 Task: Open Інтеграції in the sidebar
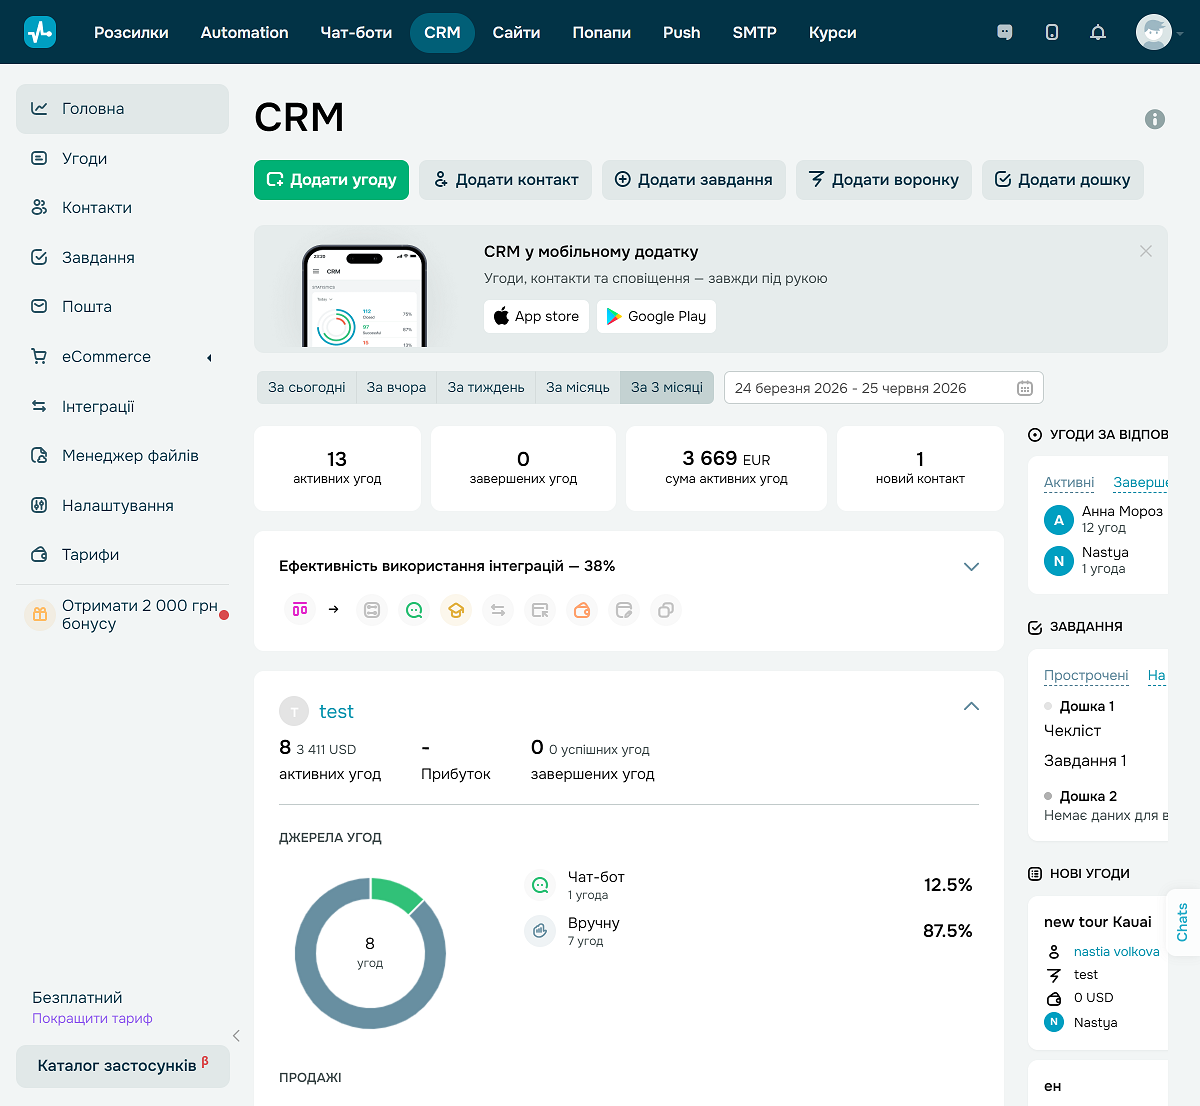tap(122, 406)
